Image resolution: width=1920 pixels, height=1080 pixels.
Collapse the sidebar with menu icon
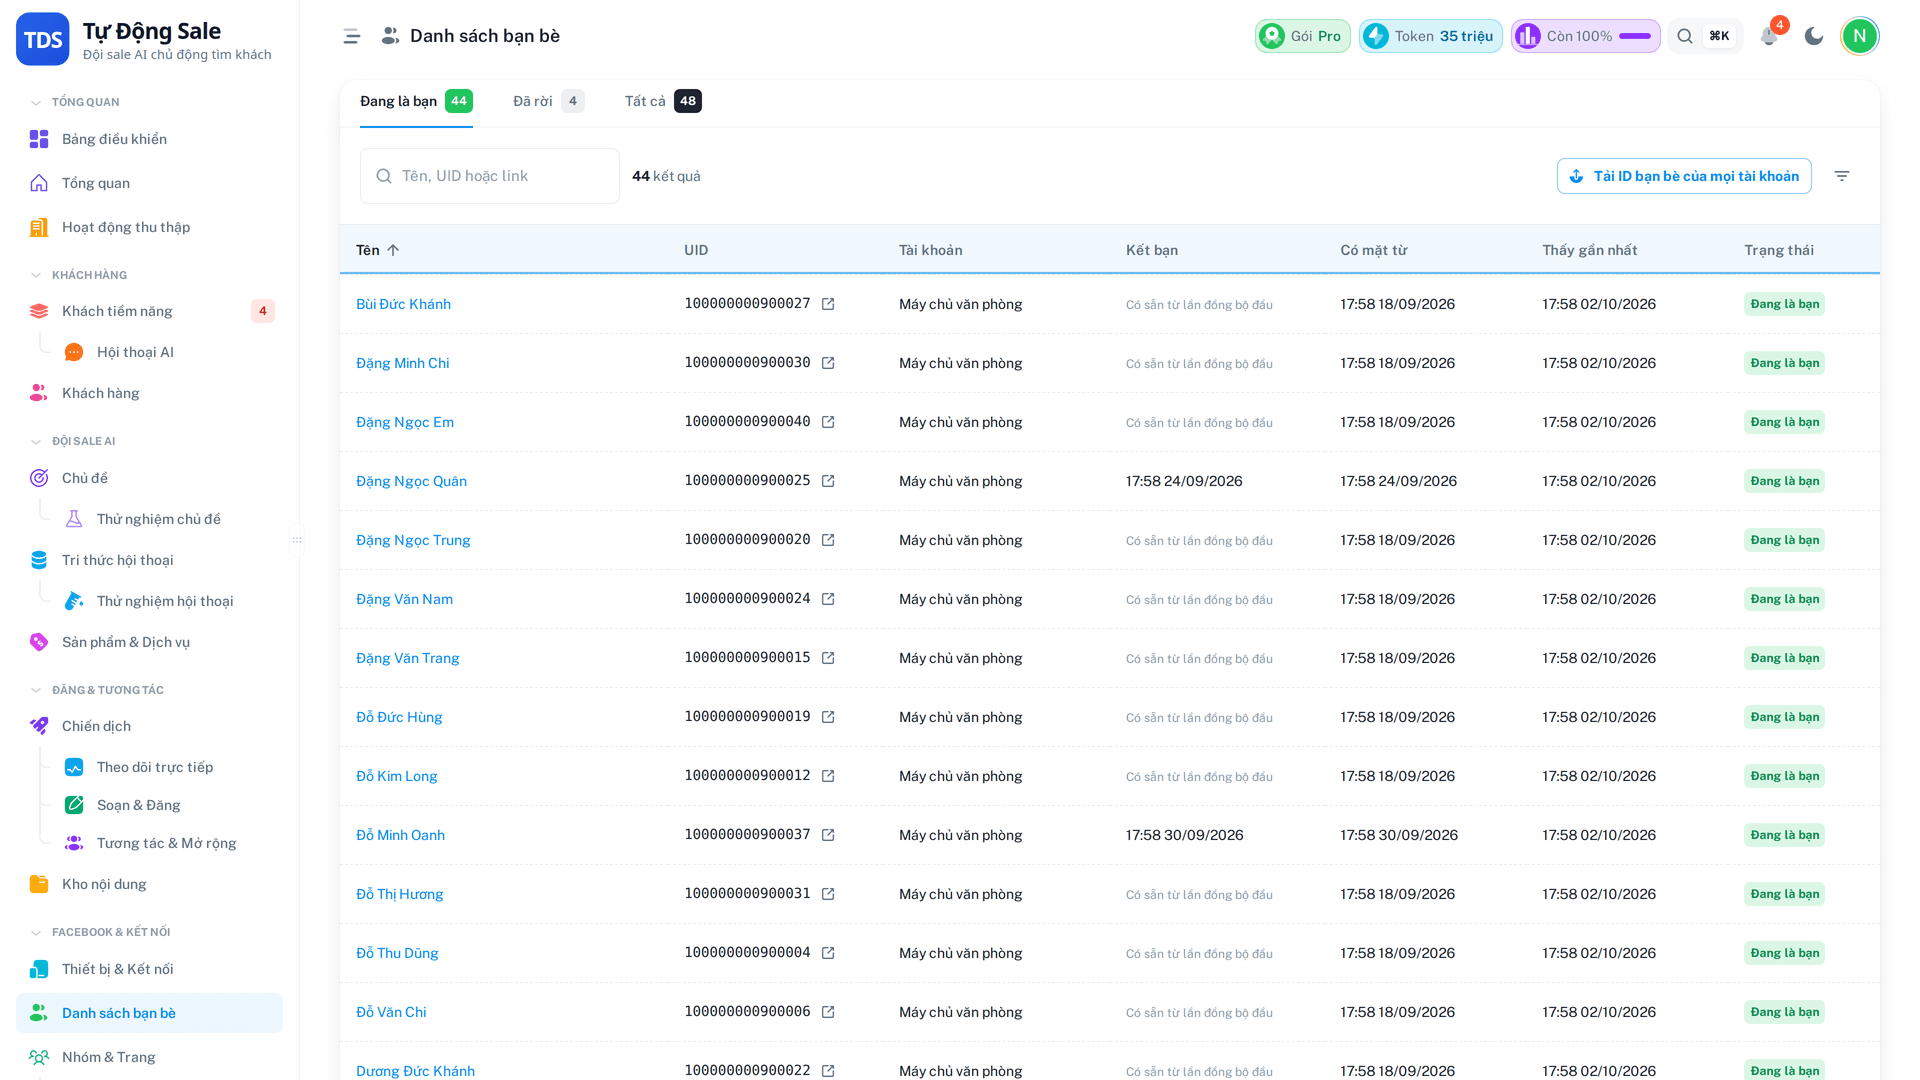[351, 36]
